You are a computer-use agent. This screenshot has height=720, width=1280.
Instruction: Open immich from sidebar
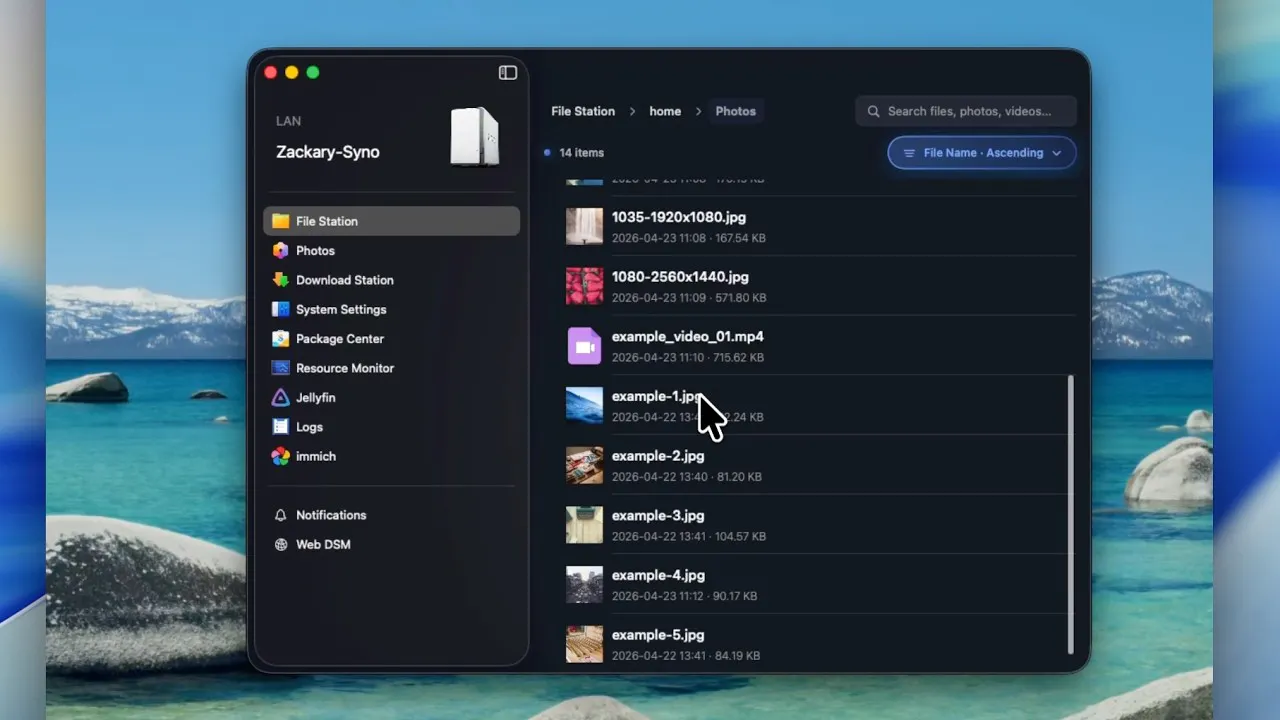point(391,456)
